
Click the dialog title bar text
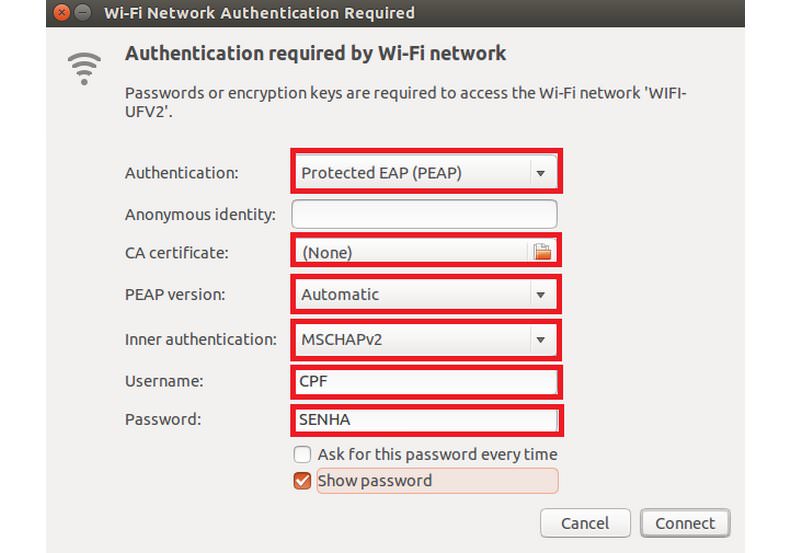tap(259, 13)
